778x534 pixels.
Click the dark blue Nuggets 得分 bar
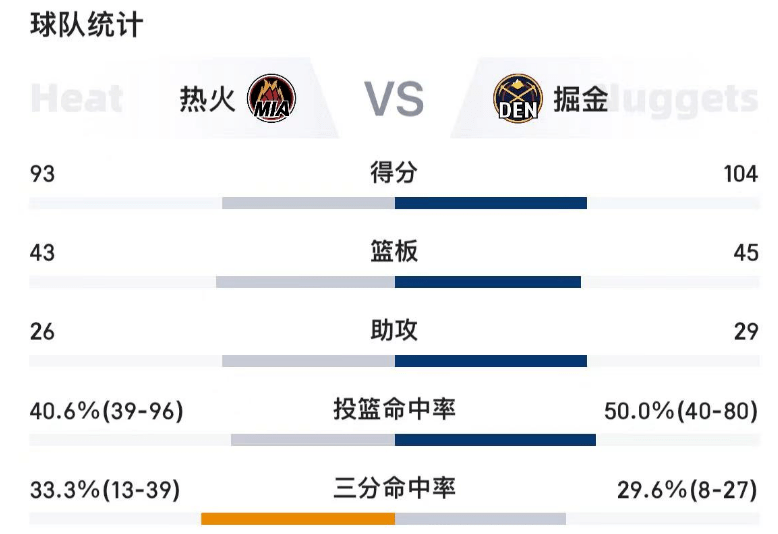click(491, 203)
